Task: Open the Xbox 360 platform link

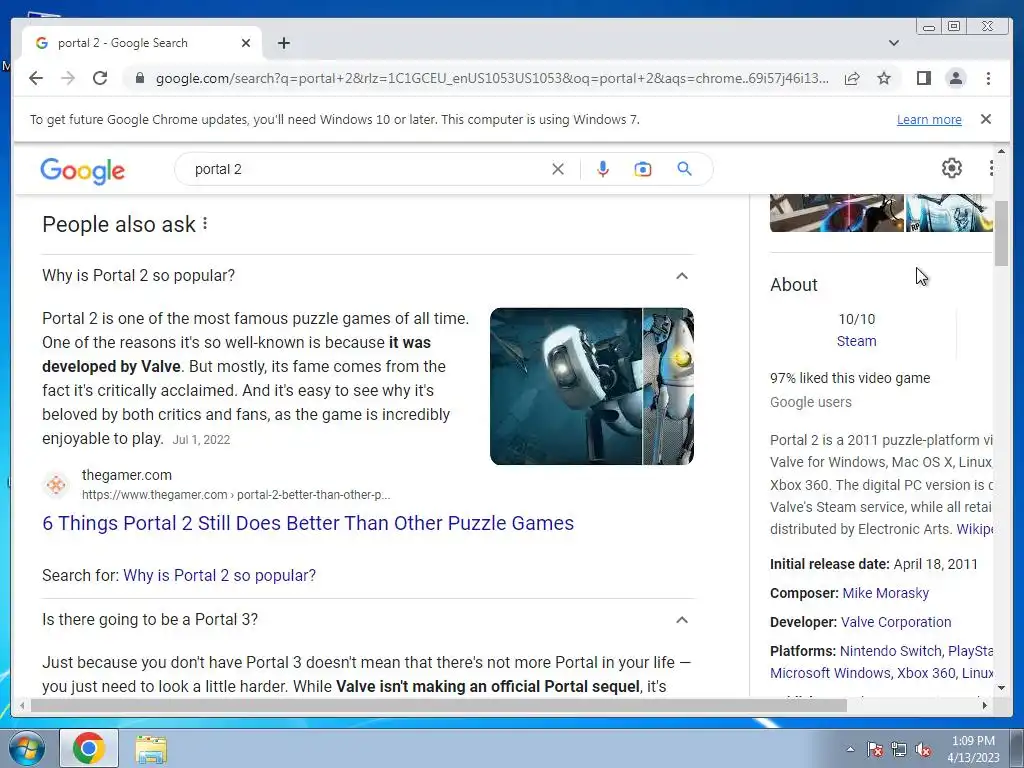Action: pos(926,673)
